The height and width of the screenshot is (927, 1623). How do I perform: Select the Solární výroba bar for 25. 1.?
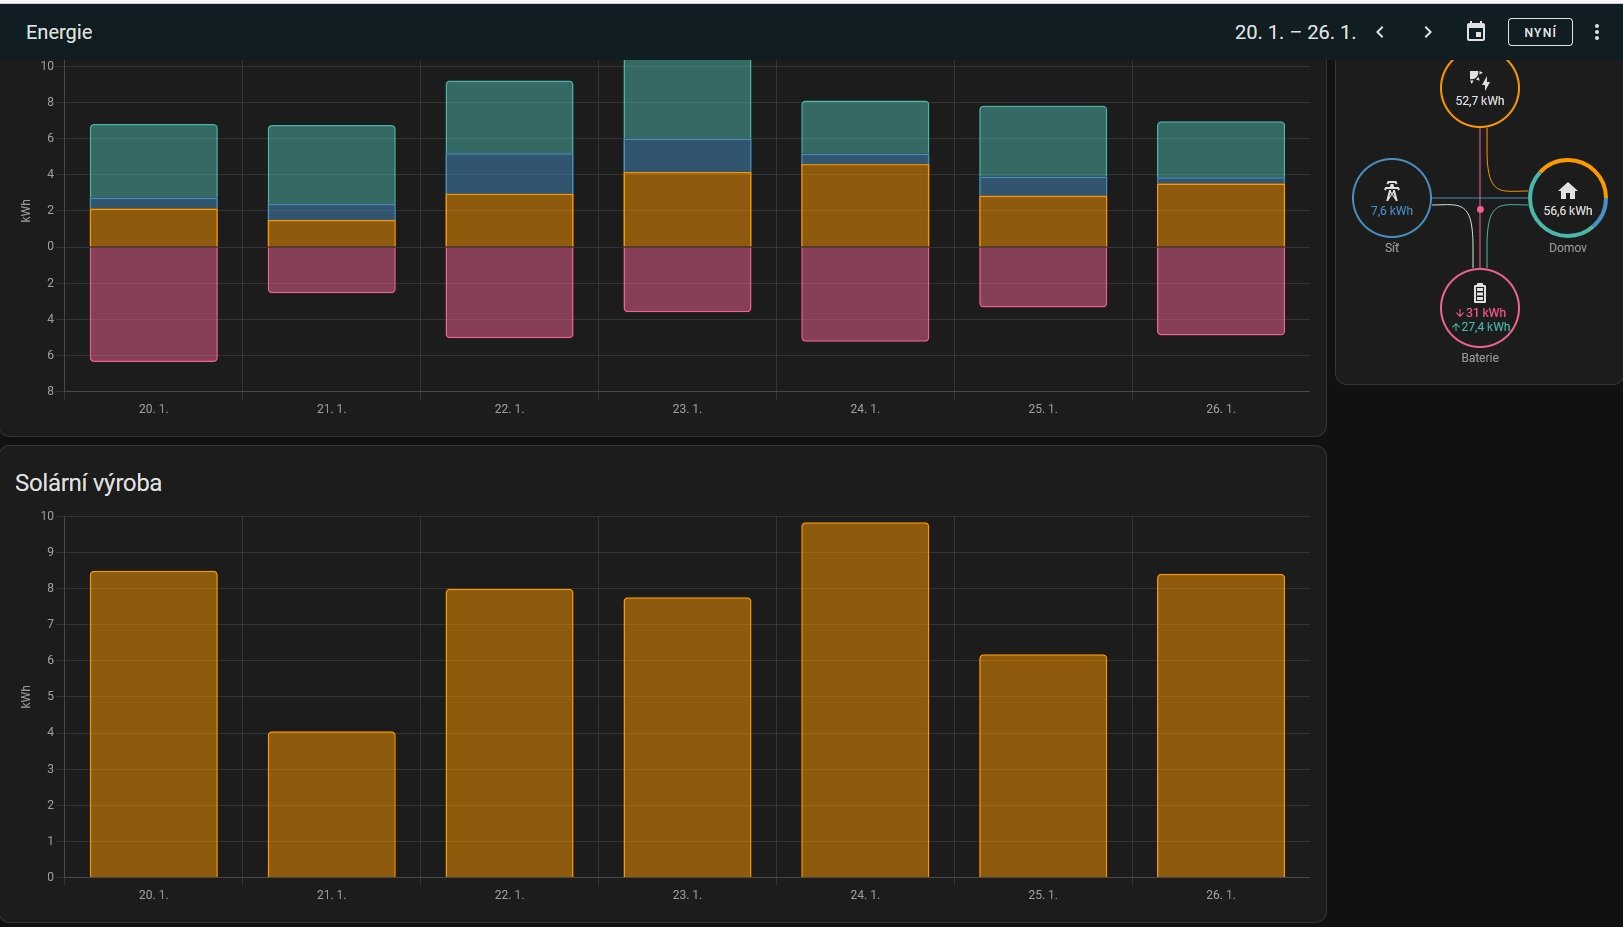point(1042,766)
